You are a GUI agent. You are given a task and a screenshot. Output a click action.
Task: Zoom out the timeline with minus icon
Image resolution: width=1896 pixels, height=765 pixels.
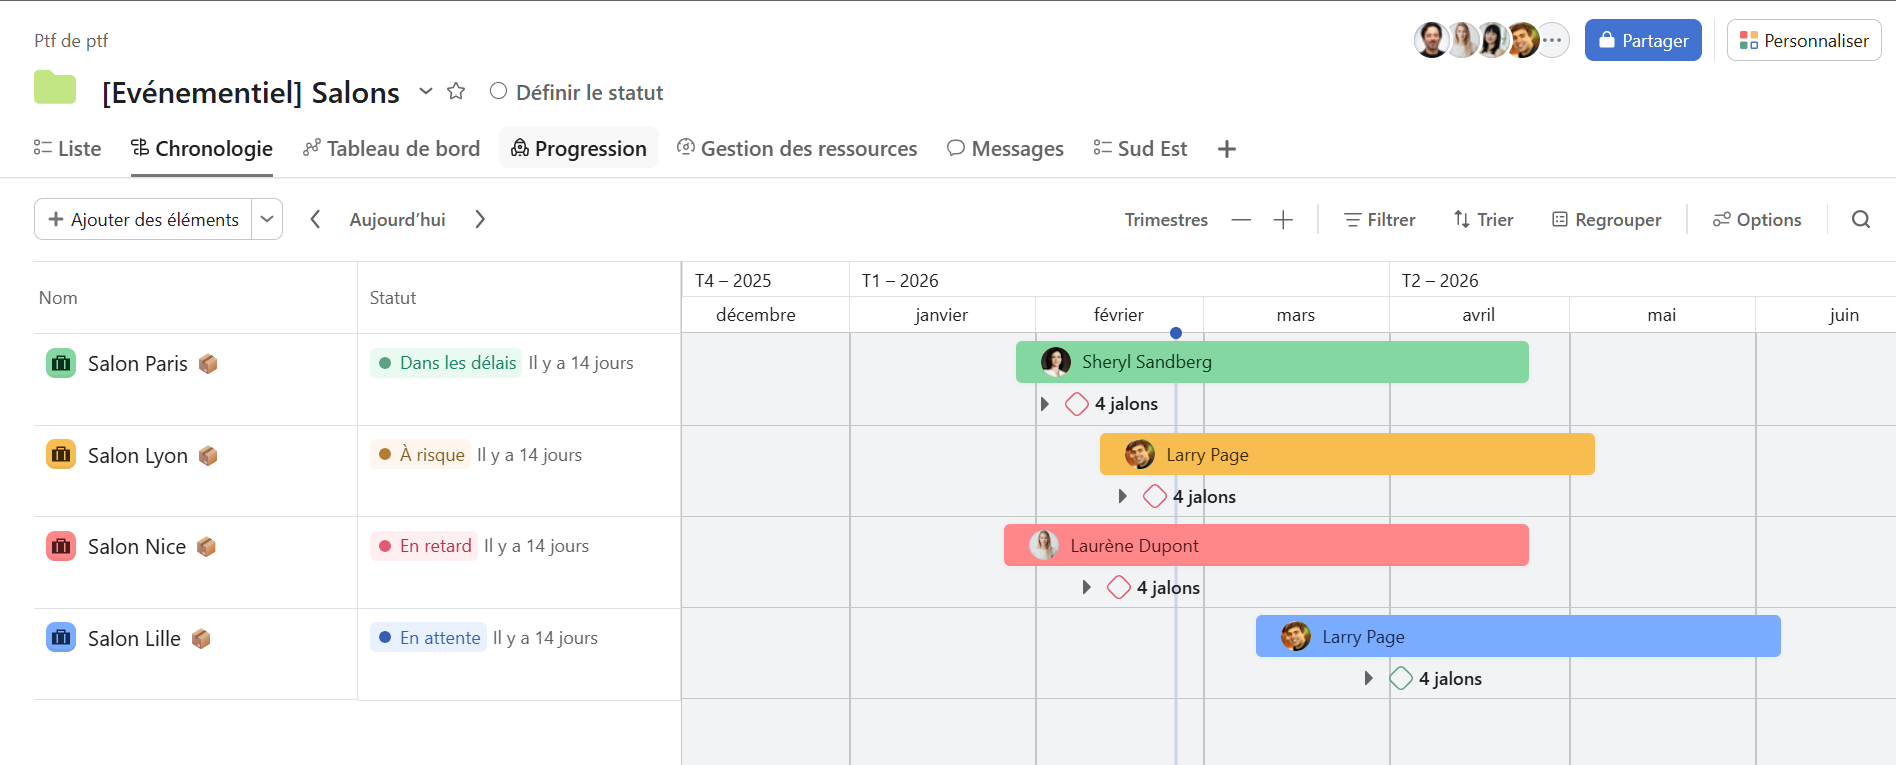[x=1241, y=220]
